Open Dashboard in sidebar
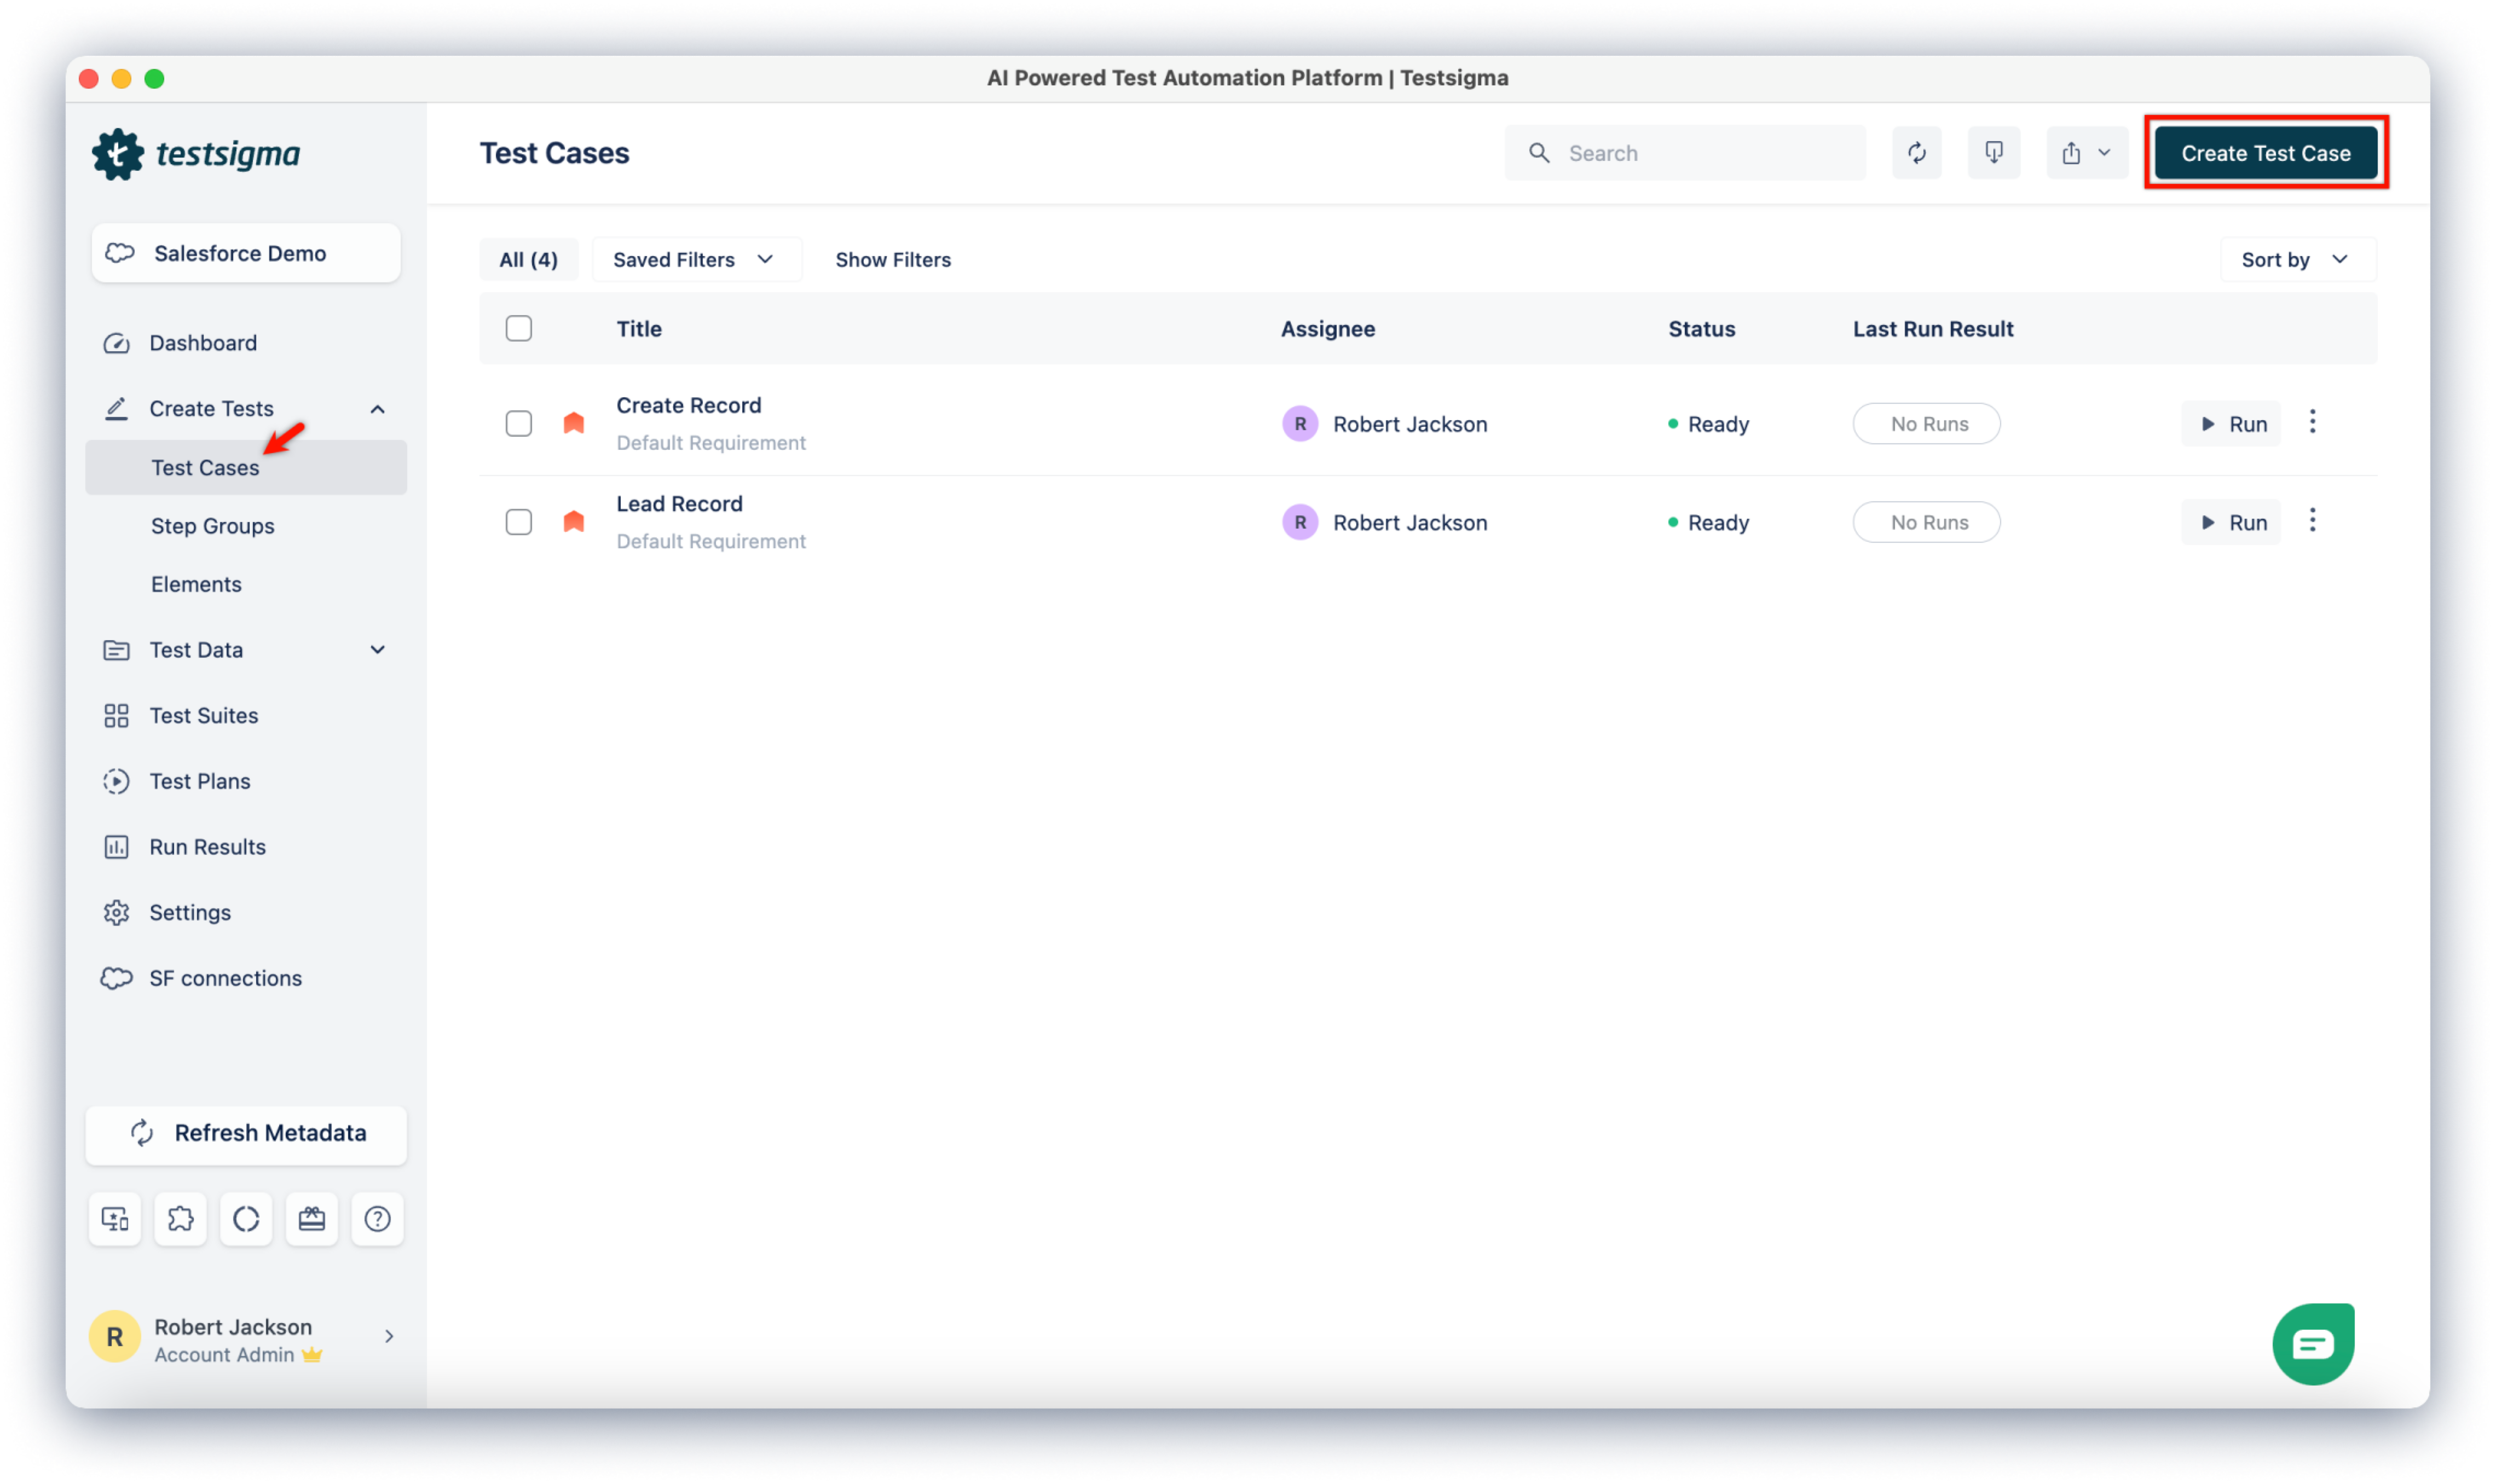 tap(203, 343)
